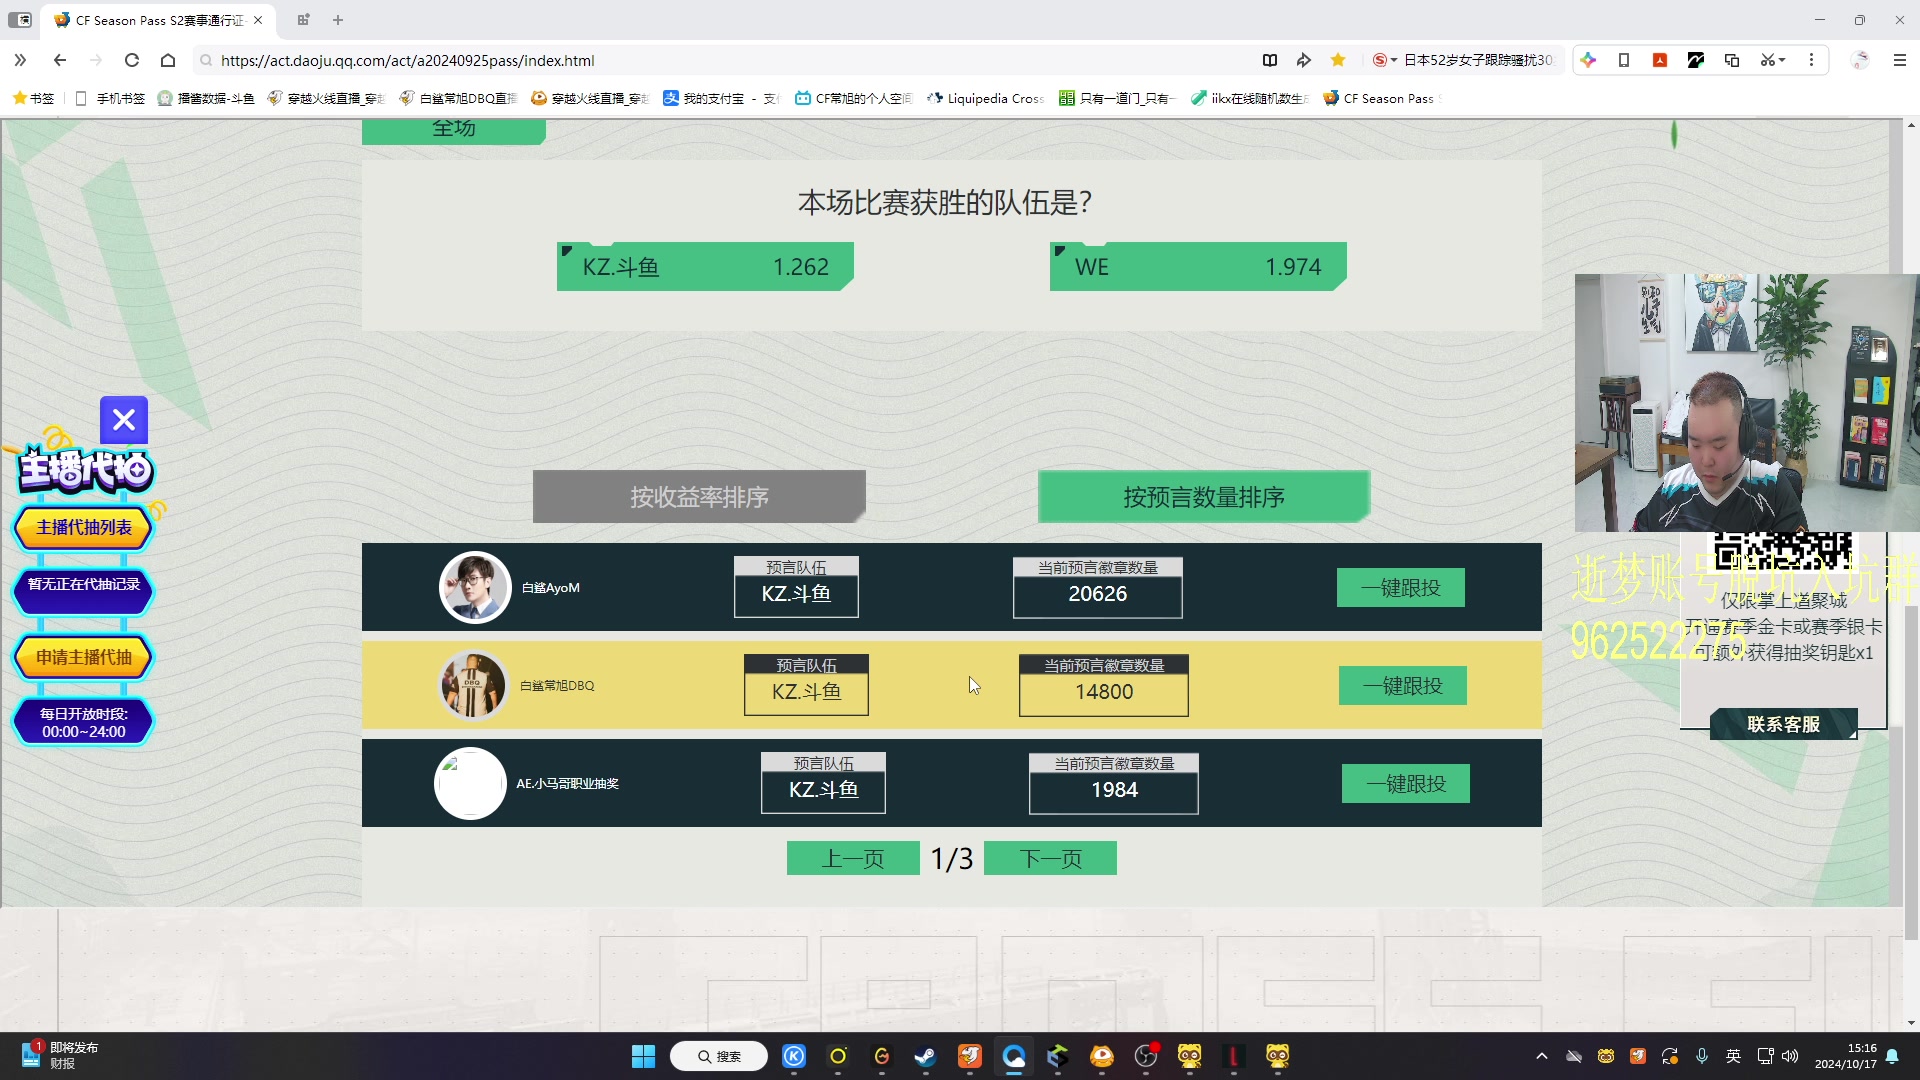This screenshot has height=1080, width=1920.
Task: Open the three-dot extensions menu
Action: point(1811,60)
